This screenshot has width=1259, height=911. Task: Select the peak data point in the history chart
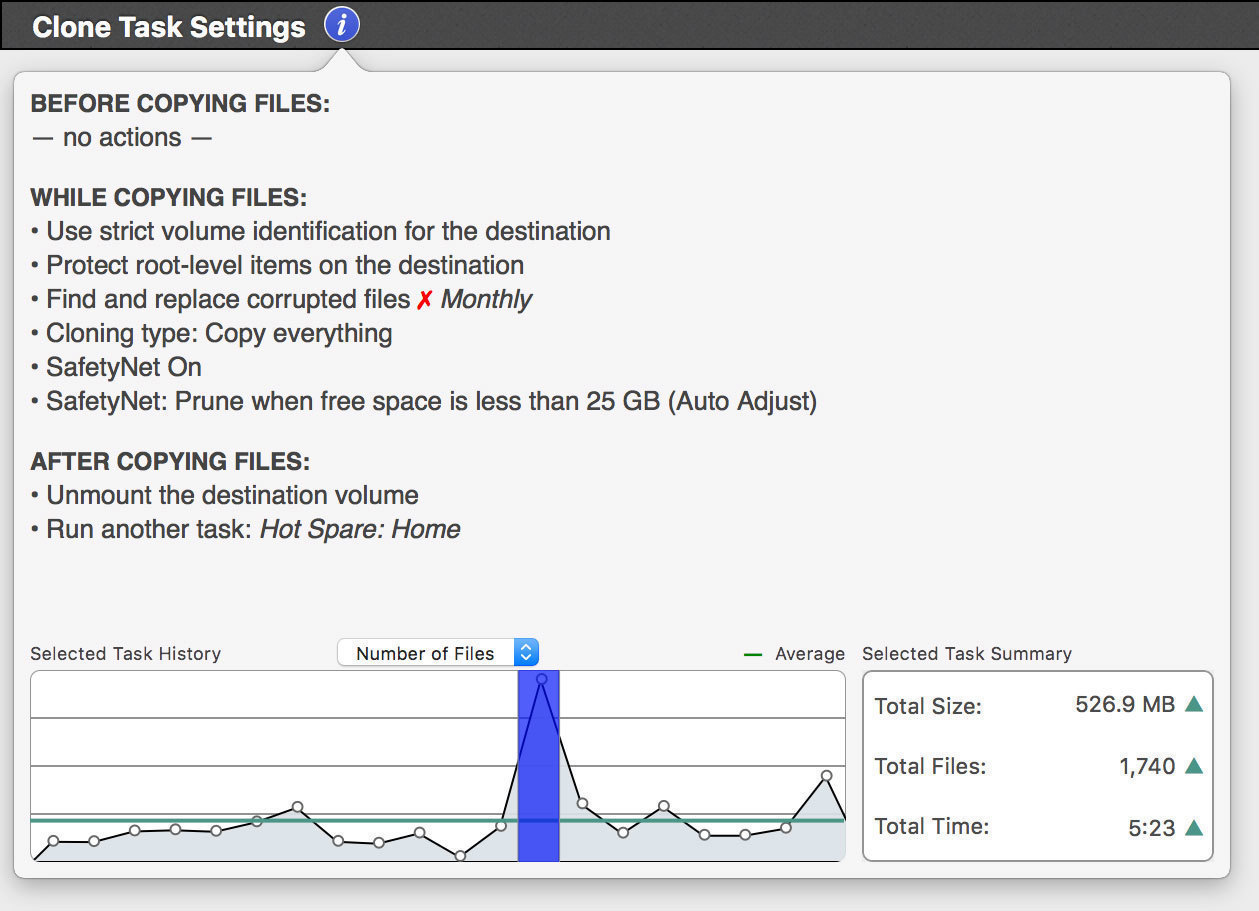click(541, 679)
